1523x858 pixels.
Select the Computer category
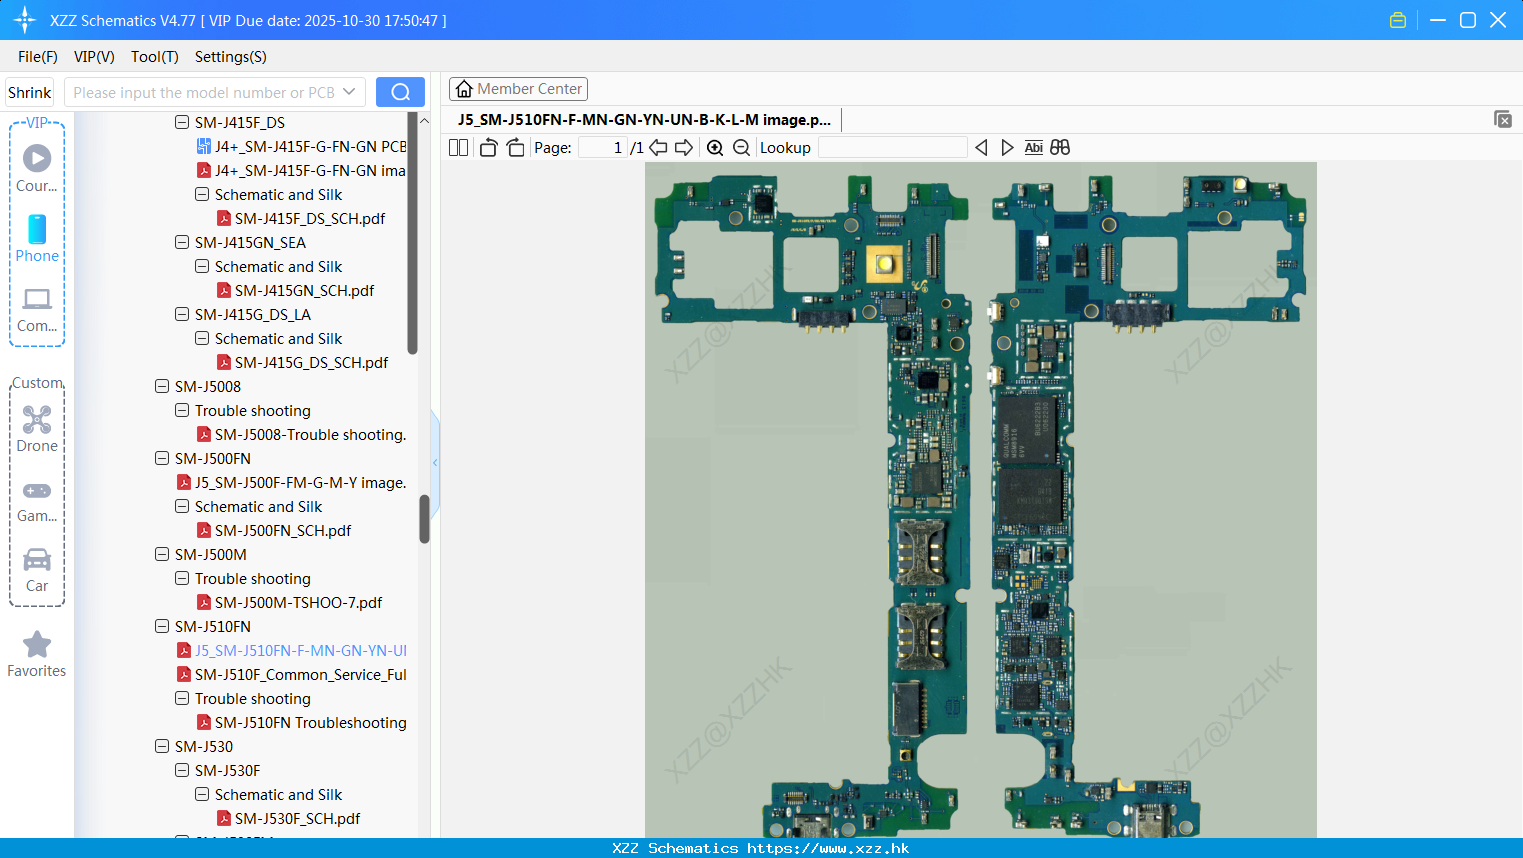click(37, 310)
